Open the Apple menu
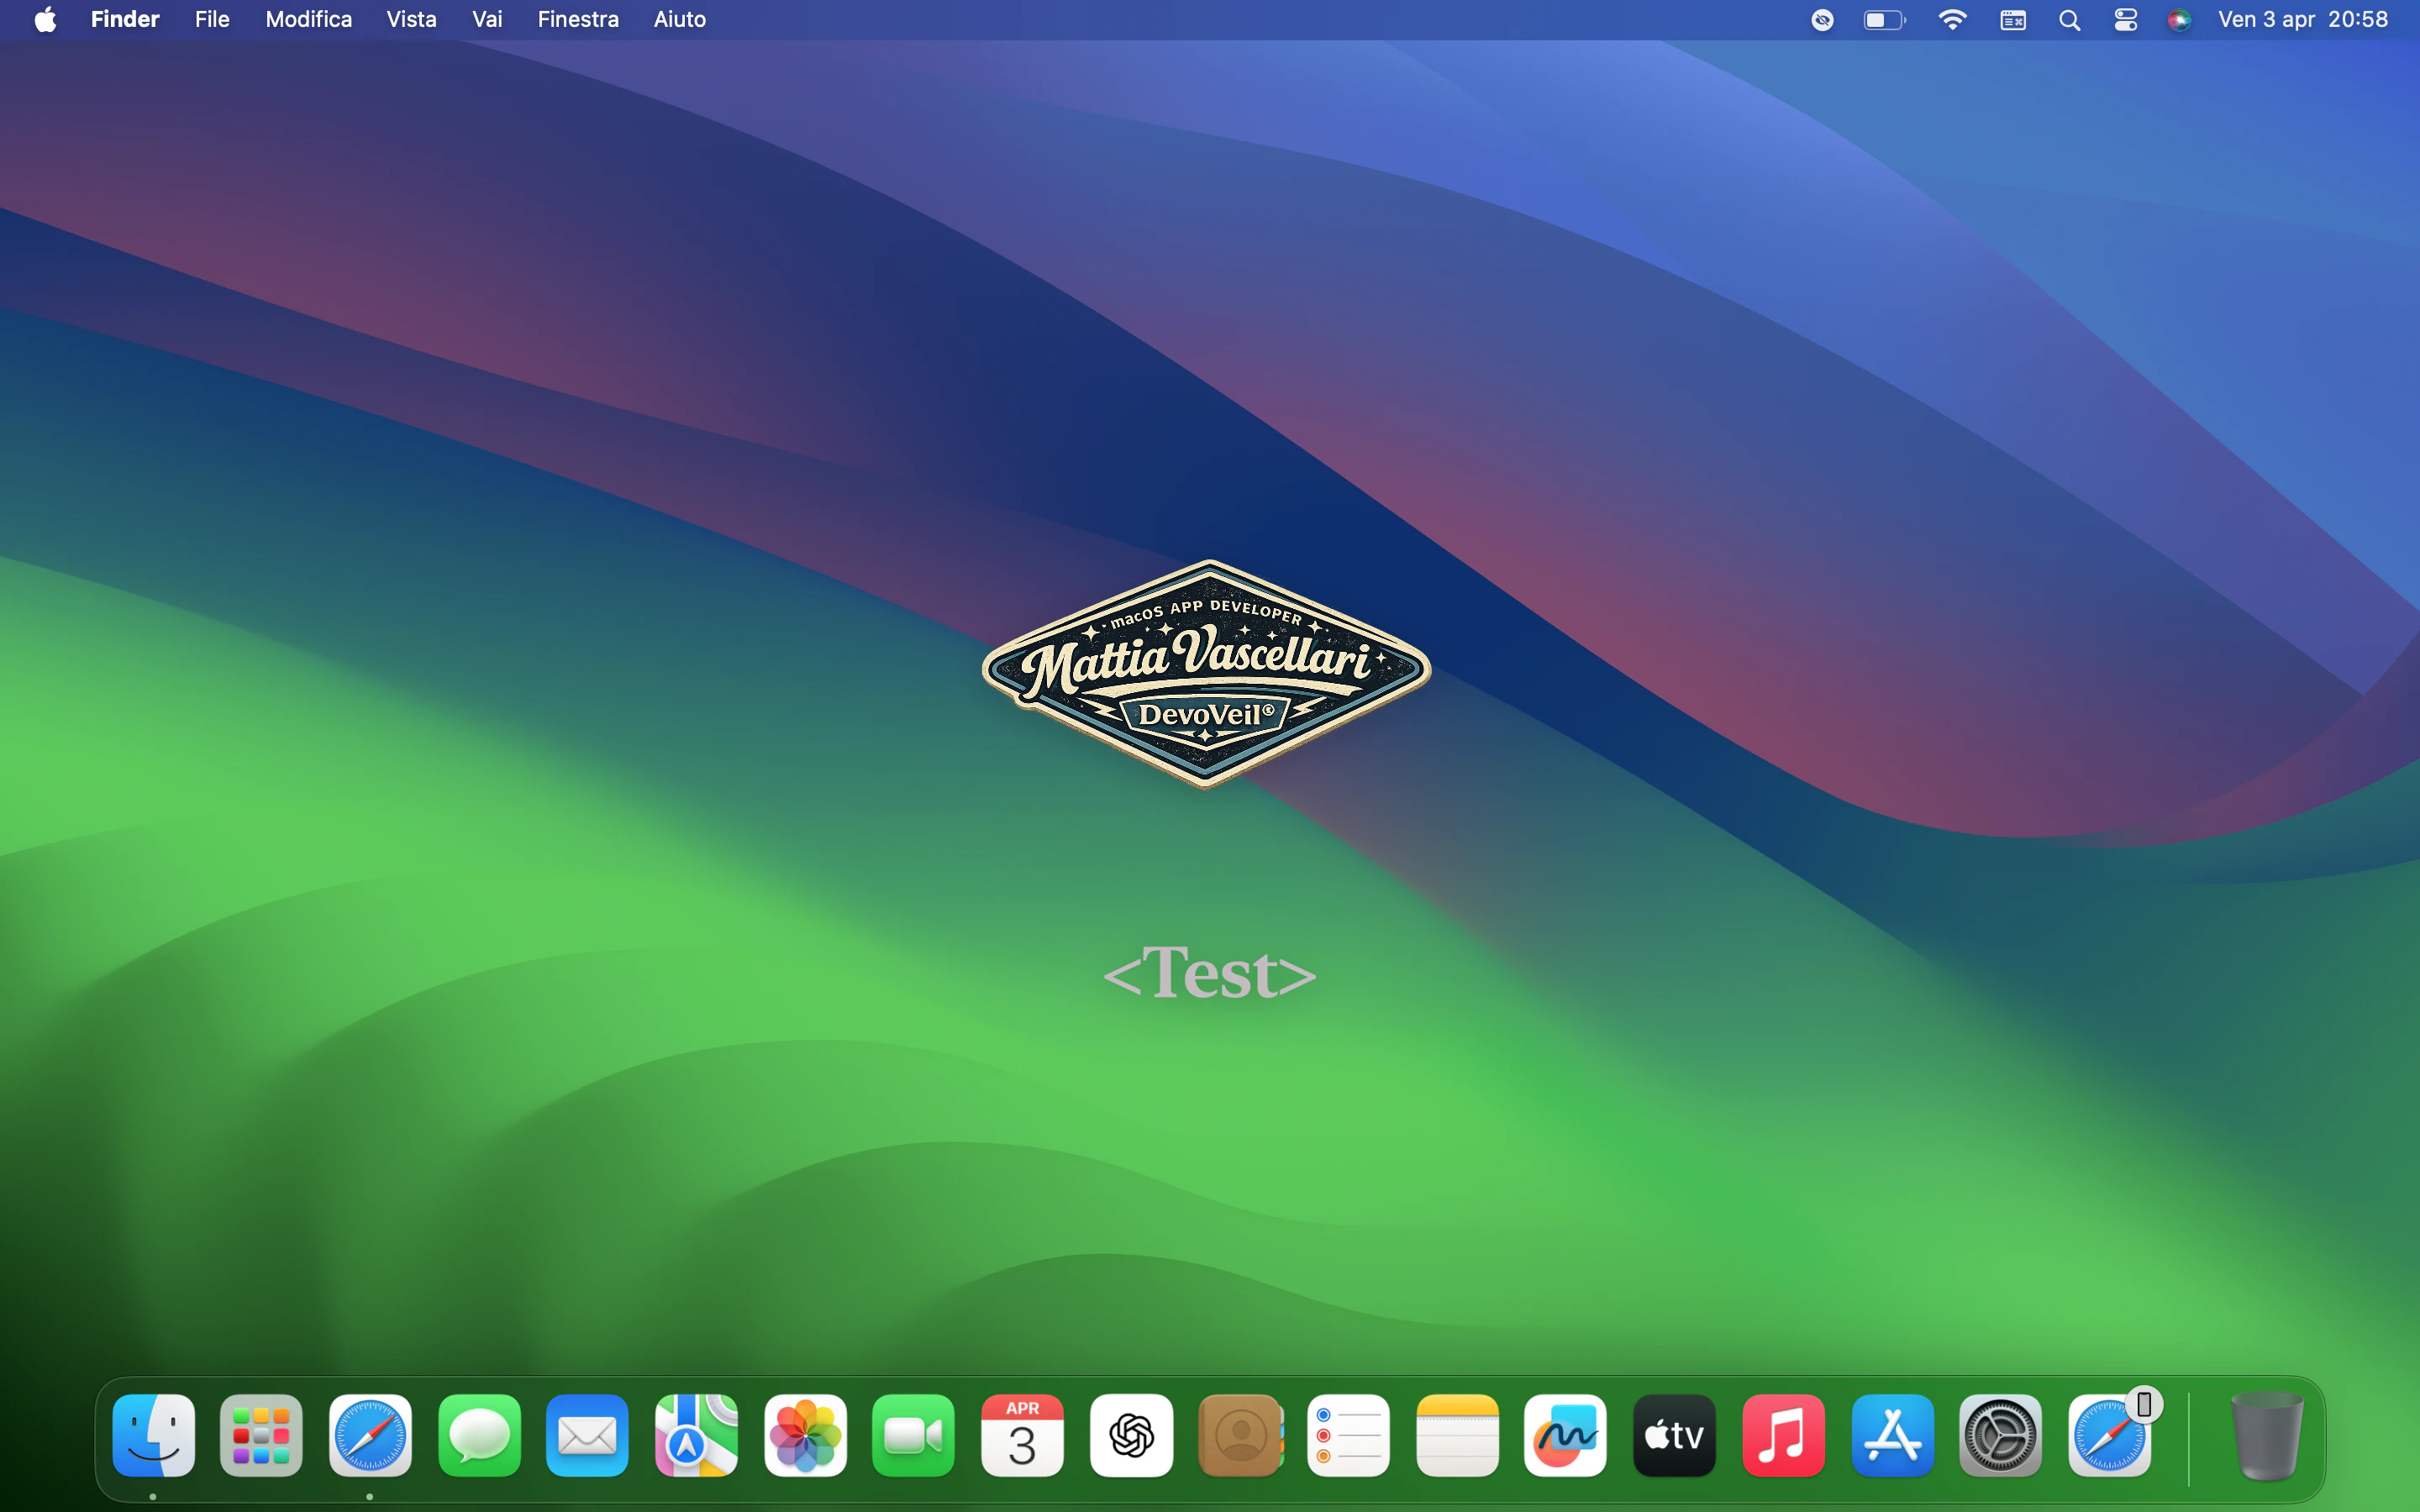This screenshot has height=1512, width=2420. pos(45,20)
